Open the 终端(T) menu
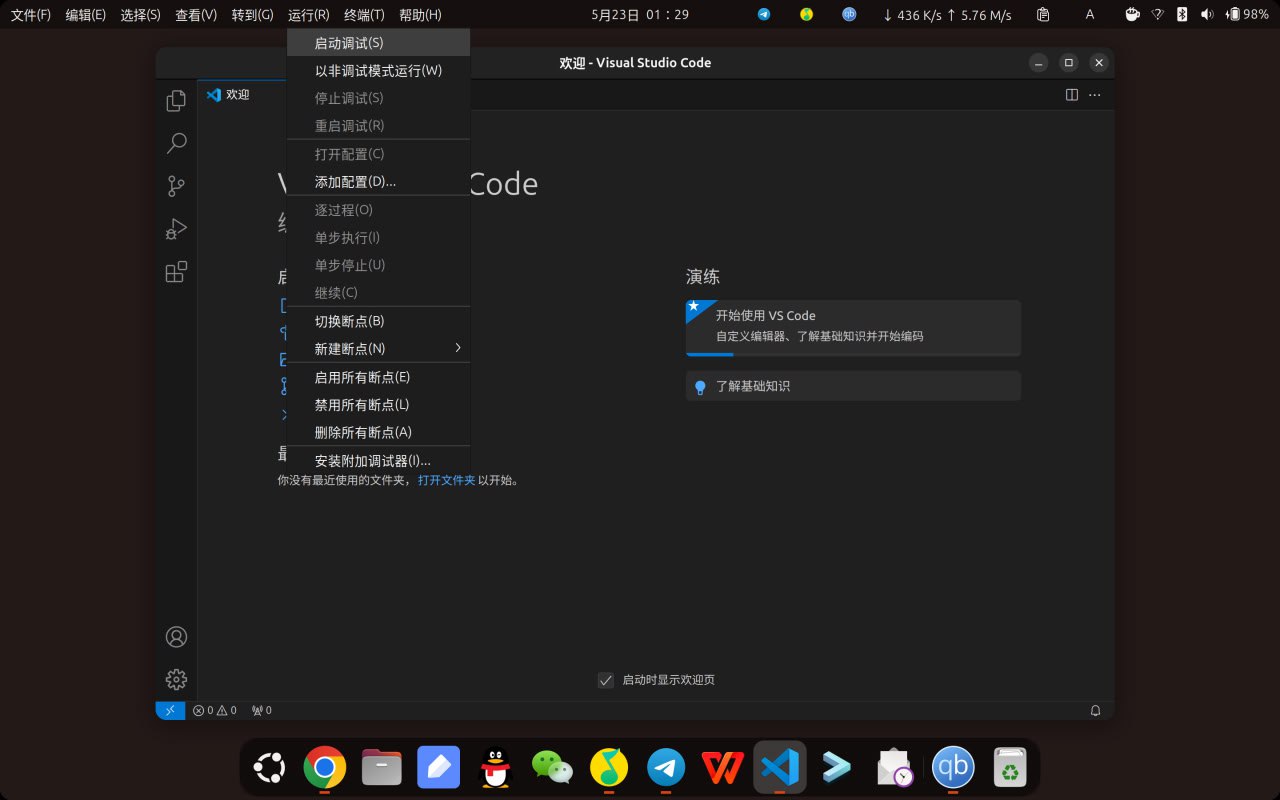The width and height of the screenshot is (1280, 800). pos(364,15)
